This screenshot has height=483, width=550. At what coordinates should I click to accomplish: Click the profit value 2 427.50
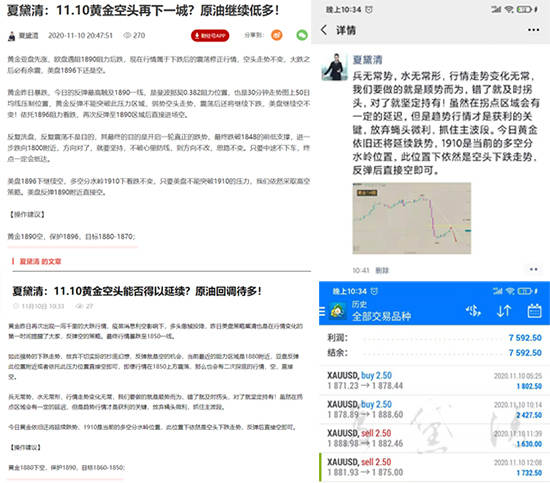point(529,415)
